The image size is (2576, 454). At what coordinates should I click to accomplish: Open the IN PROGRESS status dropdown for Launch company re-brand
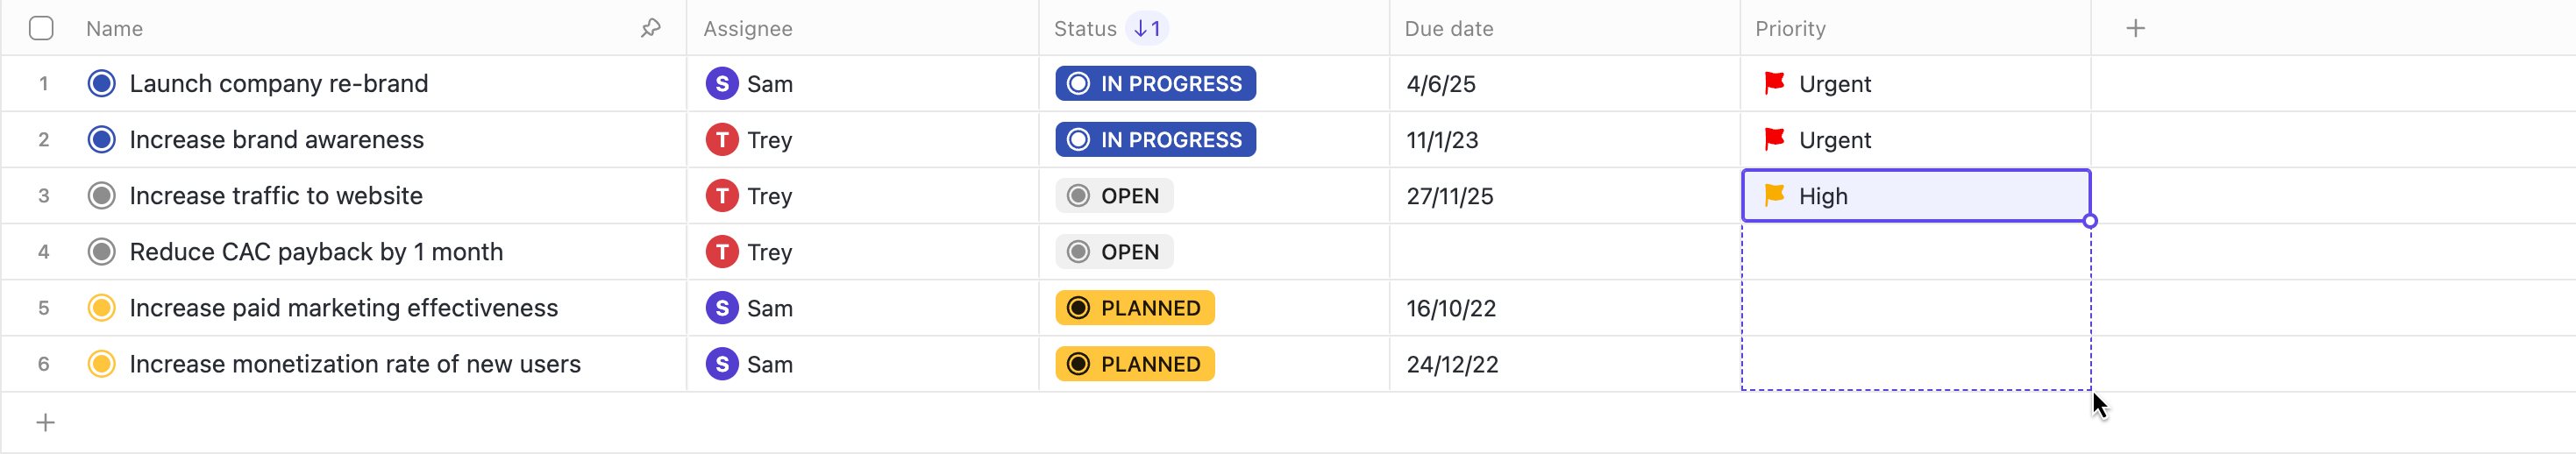pos(1155,84)
